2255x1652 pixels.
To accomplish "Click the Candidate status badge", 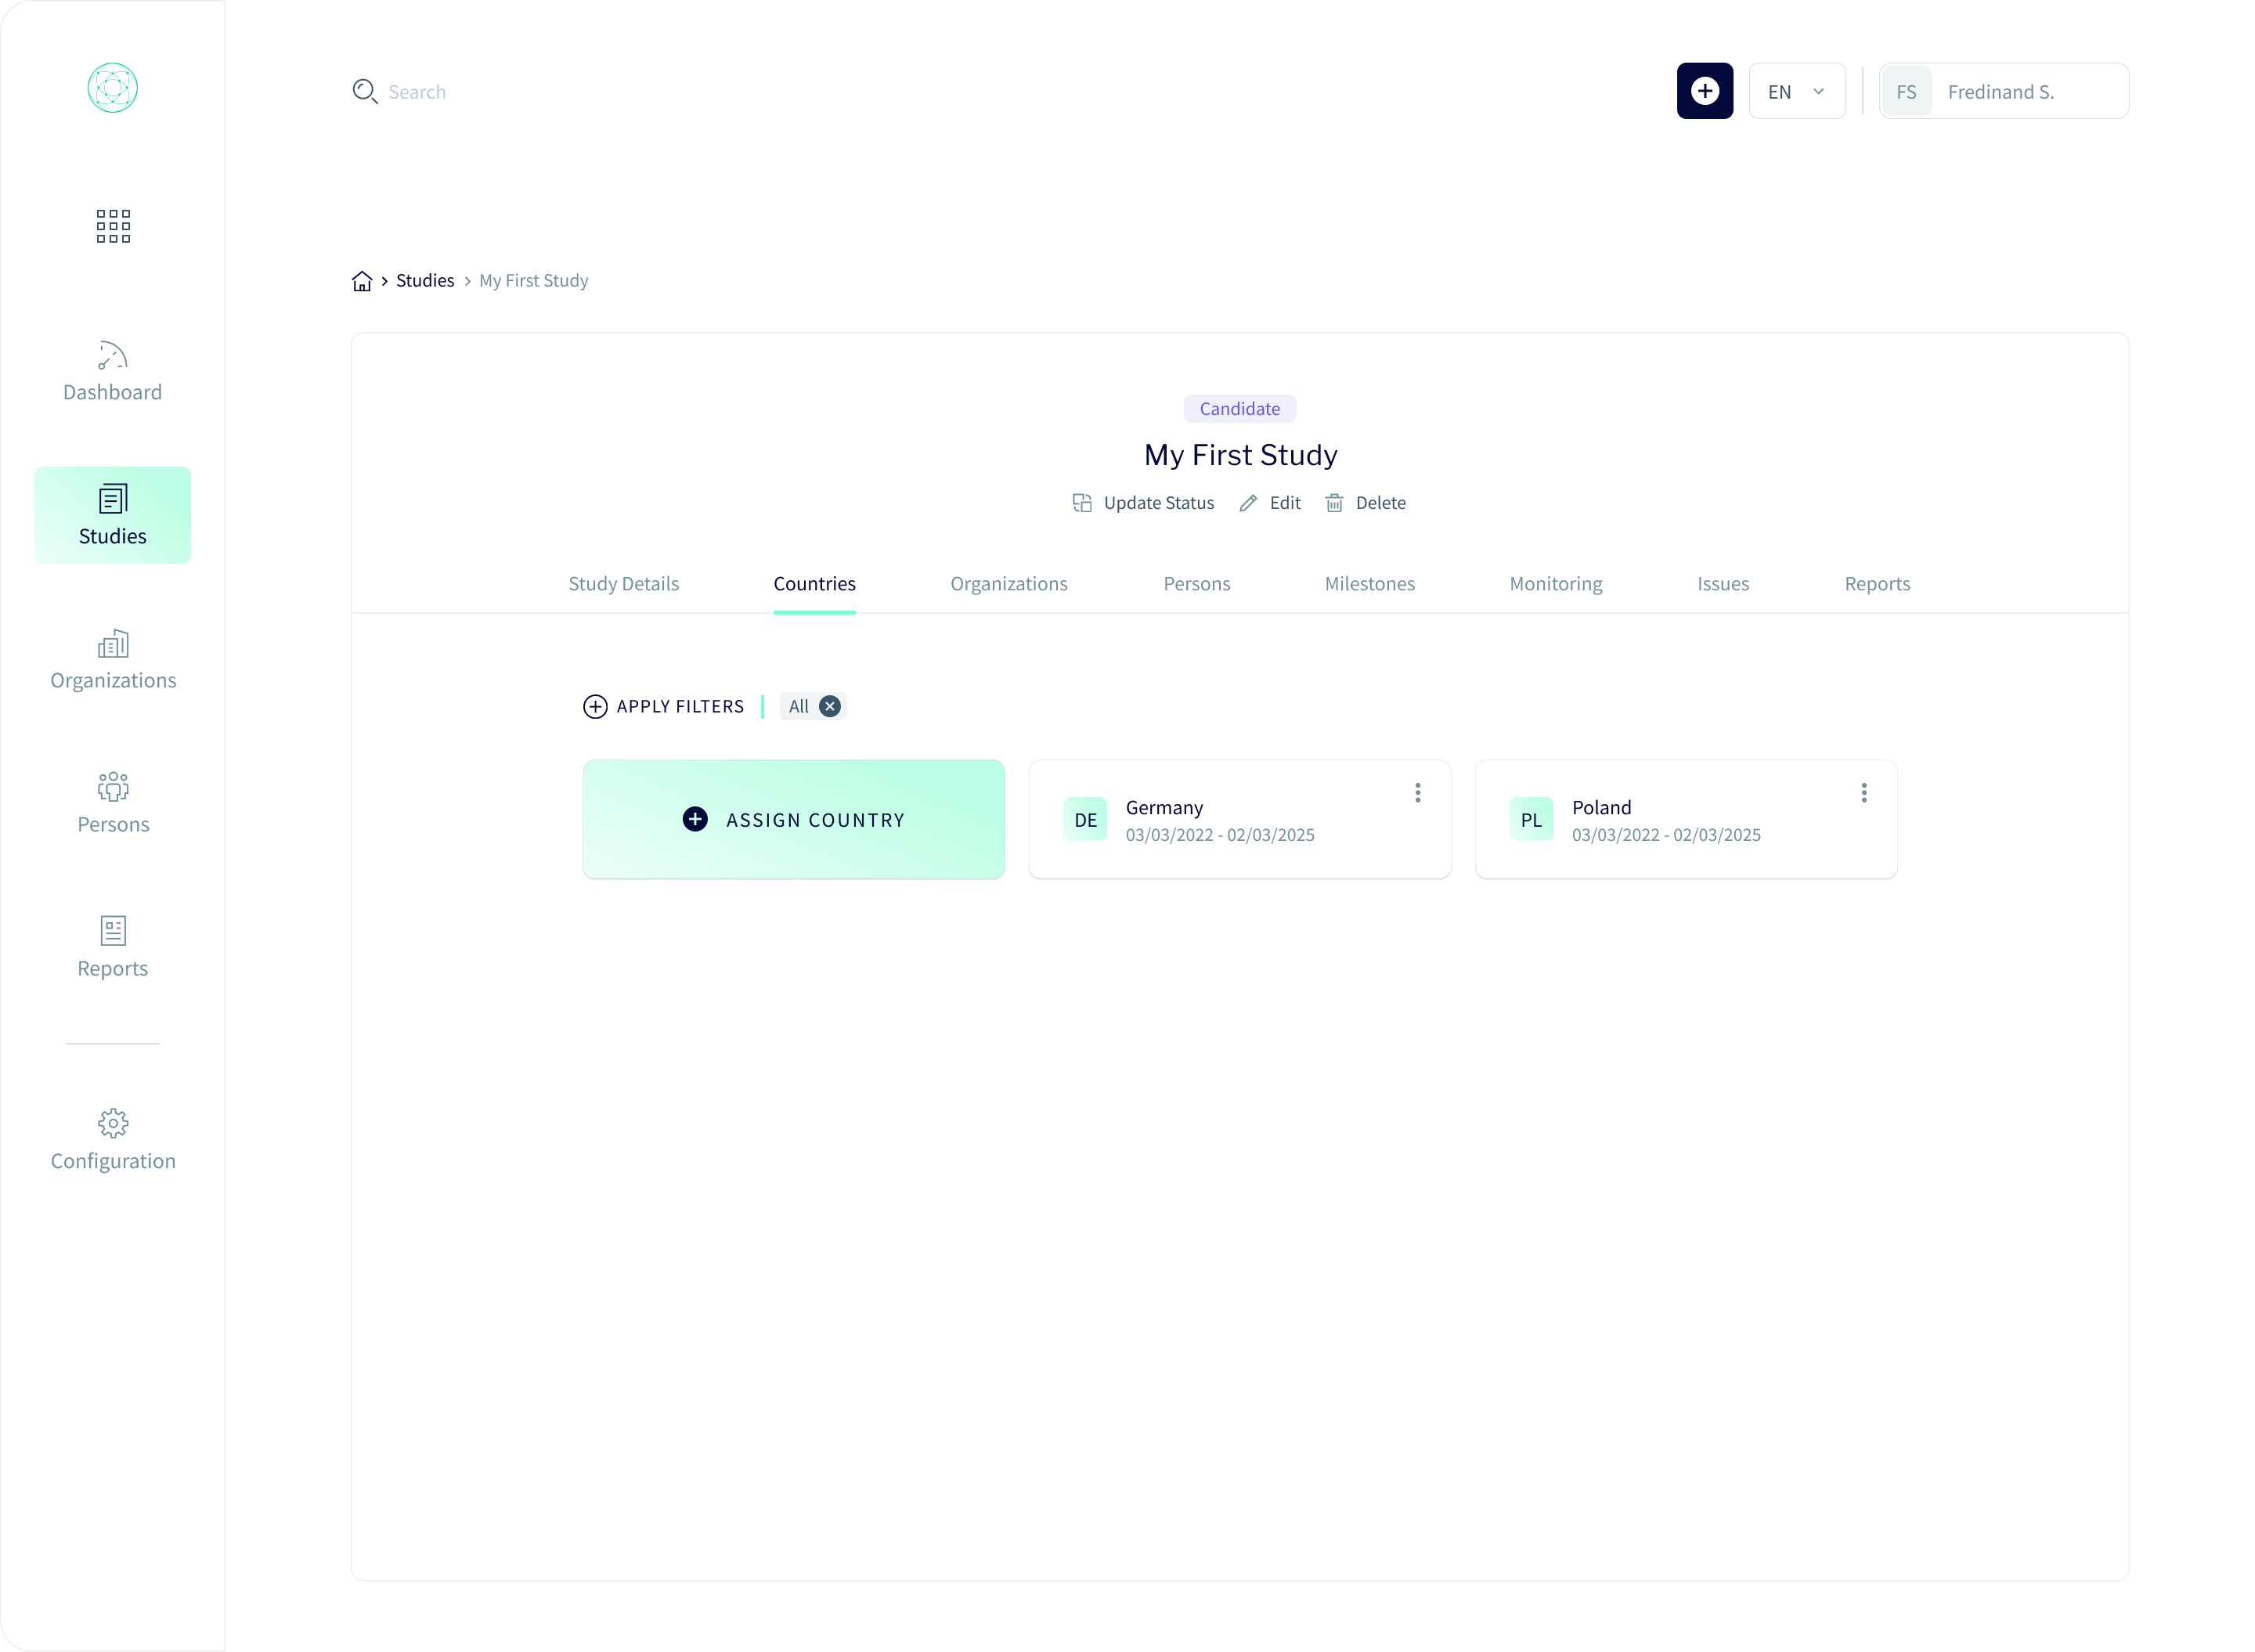I will pos(1239,409).
